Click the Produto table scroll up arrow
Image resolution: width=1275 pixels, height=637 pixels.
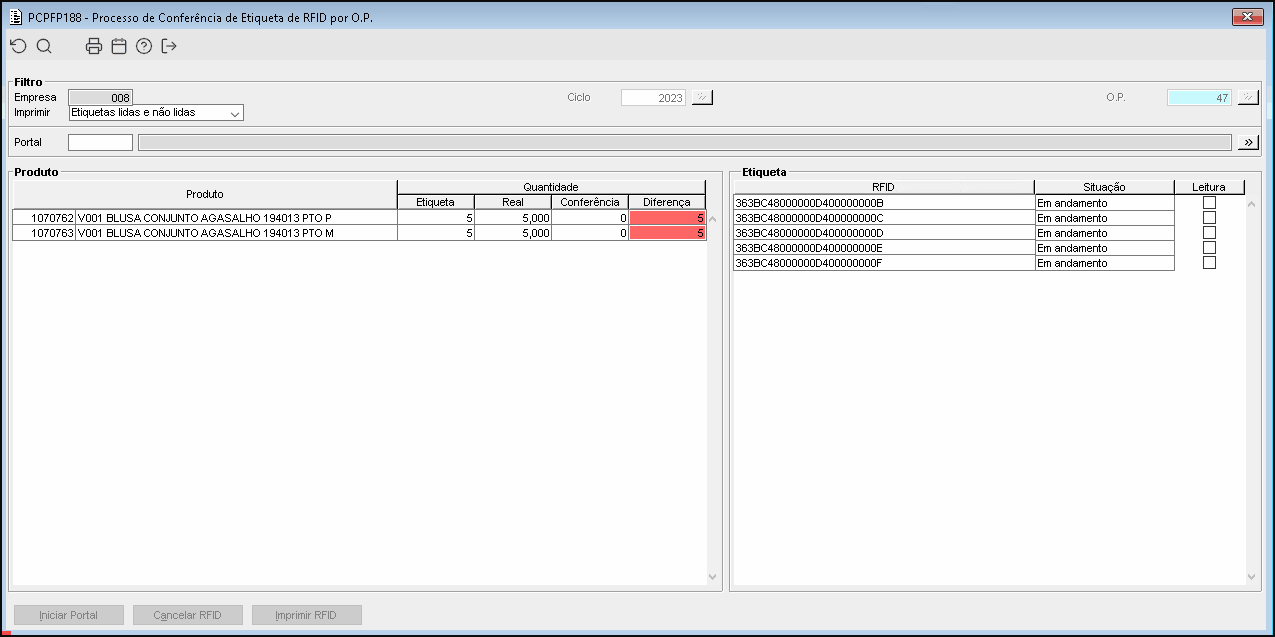pyautogui.click(x=713, y=218)
